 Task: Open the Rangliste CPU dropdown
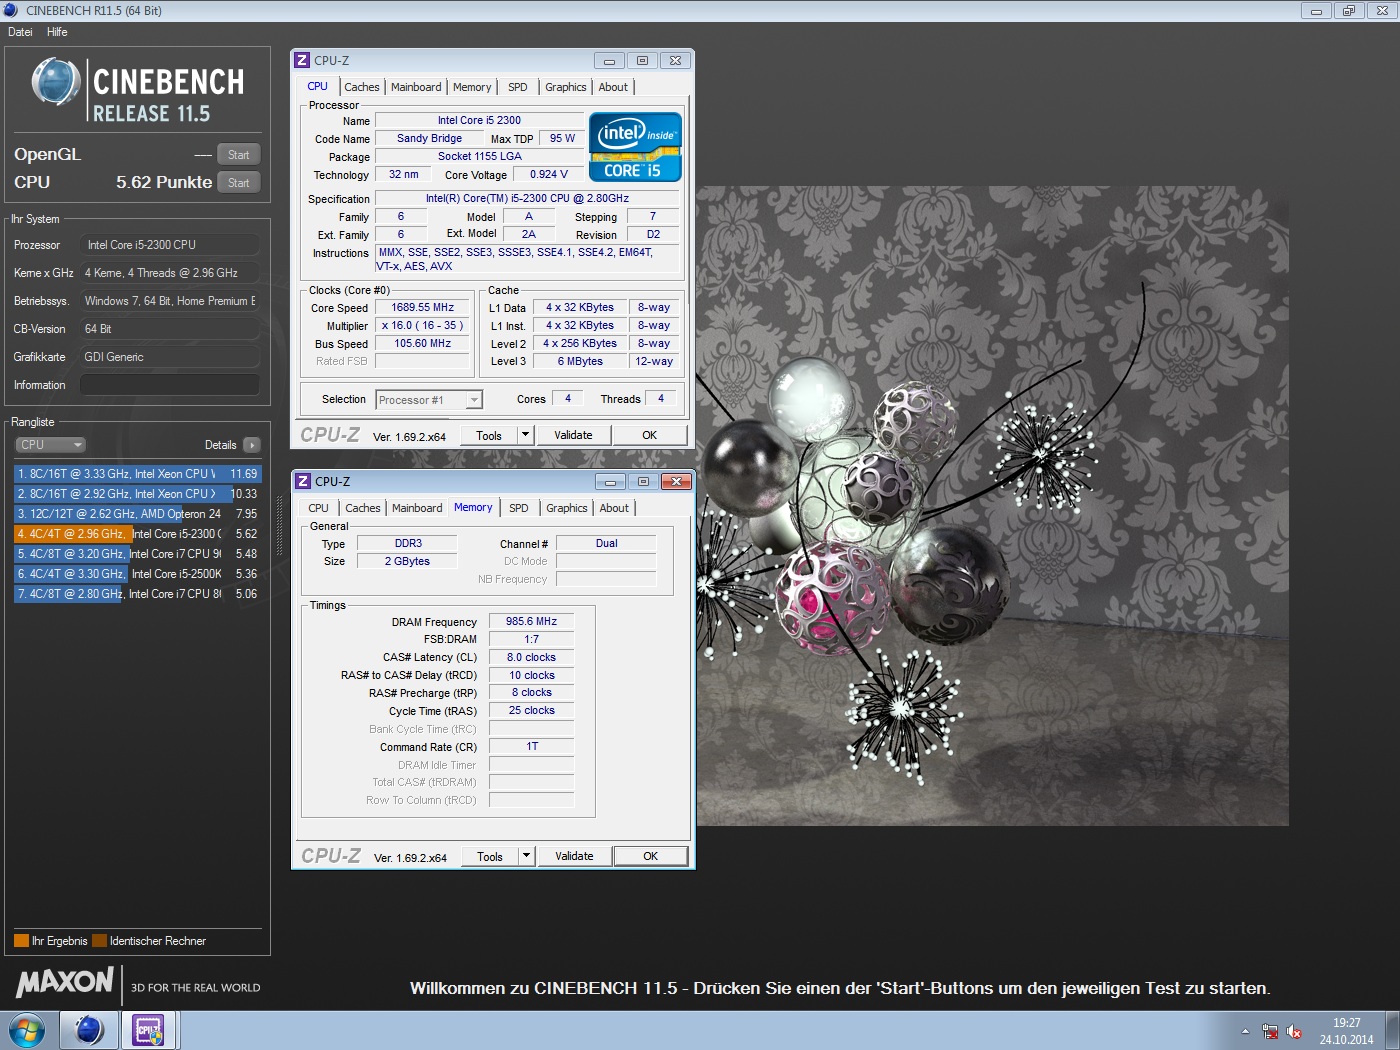click(50, 445)
